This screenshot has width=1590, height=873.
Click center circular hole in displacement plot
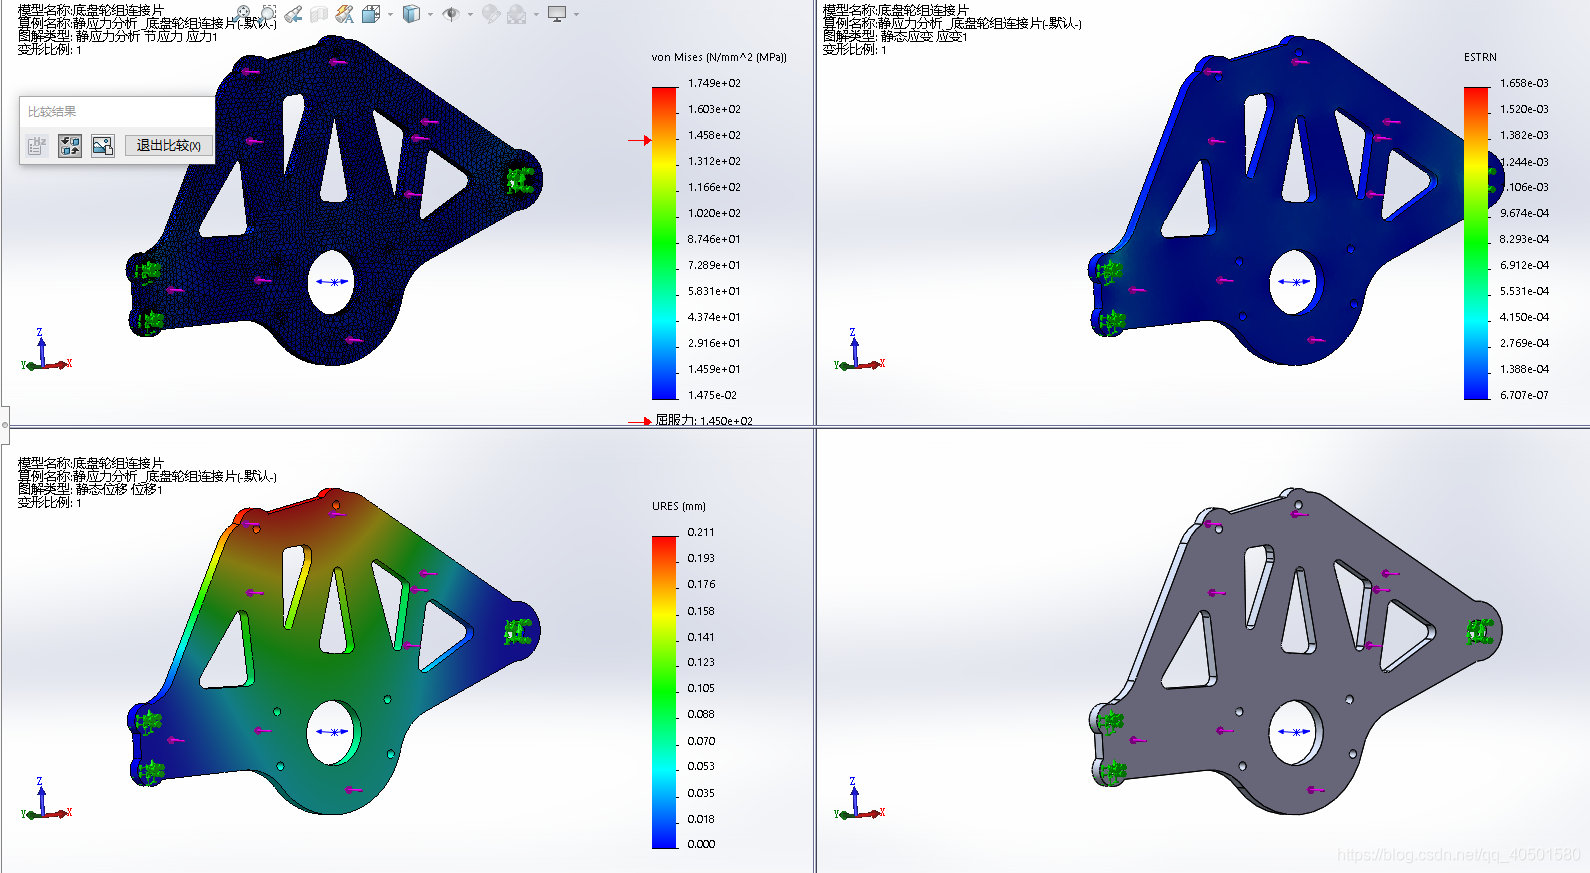pyautogui.click(x=331, y=732)
